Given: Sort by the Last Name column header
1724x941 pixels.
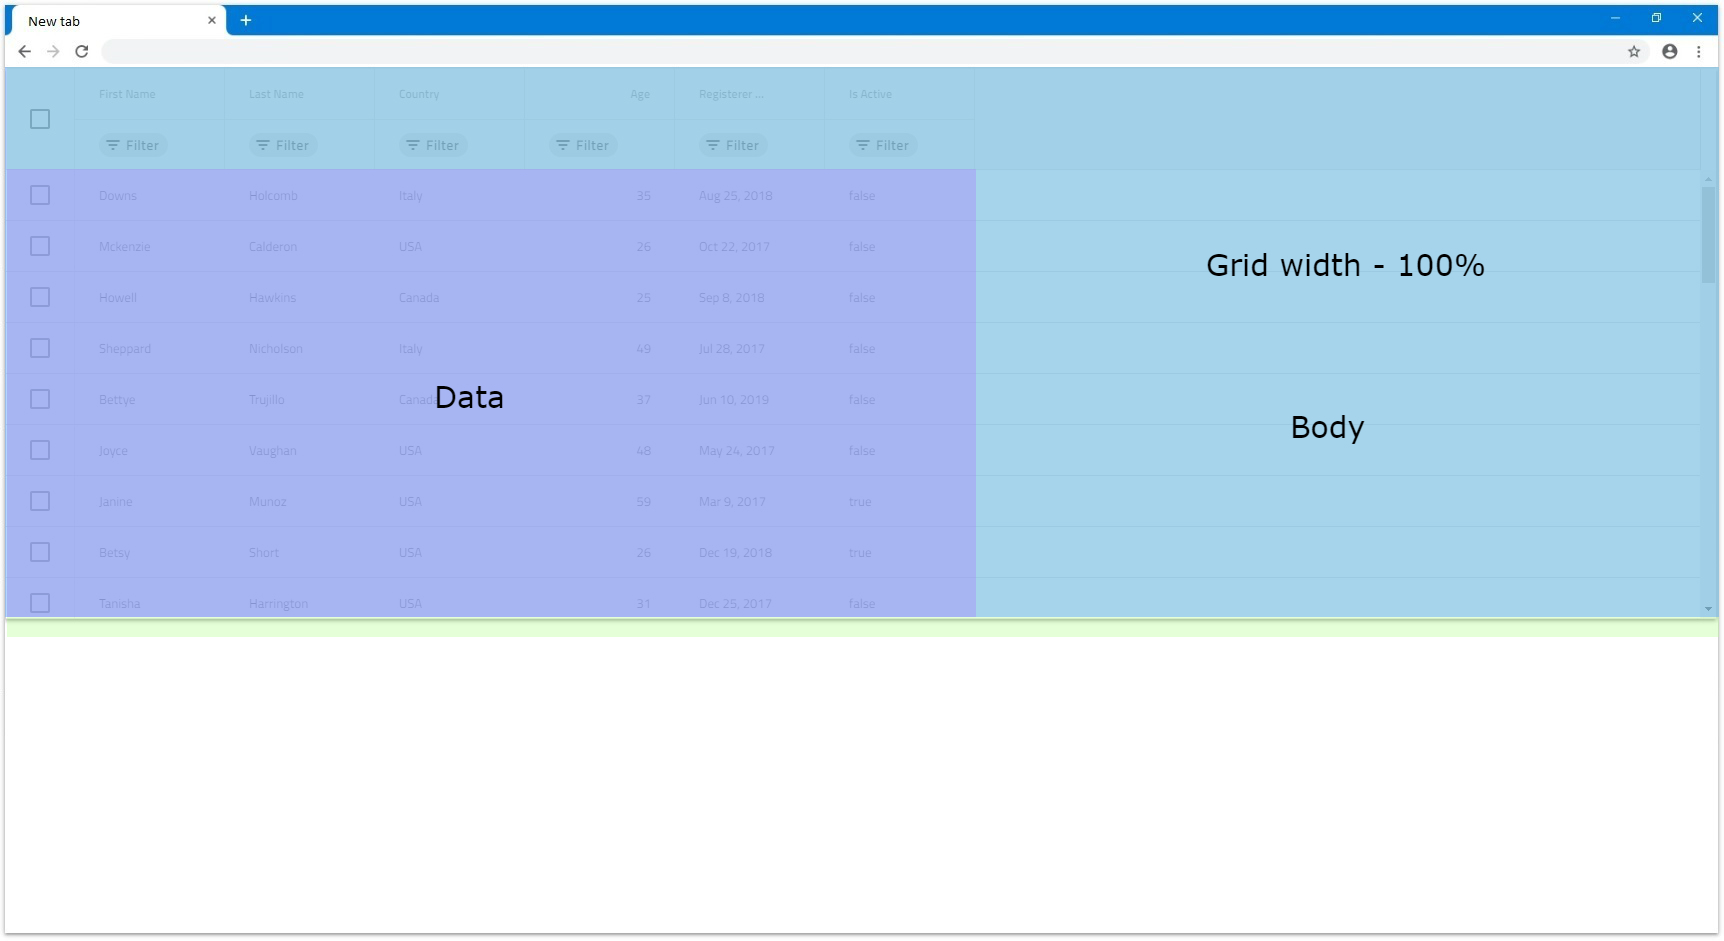Looking at the screenshot, I should point(276,94).
